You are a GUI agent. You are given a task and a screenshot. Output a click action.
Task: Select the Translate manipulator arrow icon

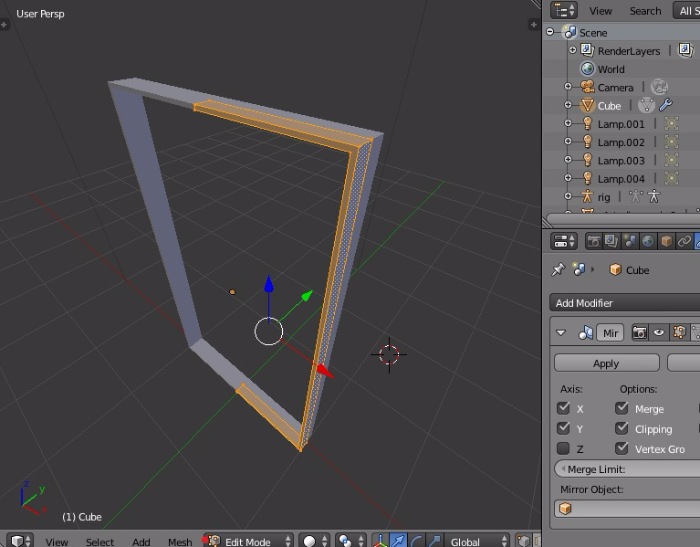[x=398, y=541]
